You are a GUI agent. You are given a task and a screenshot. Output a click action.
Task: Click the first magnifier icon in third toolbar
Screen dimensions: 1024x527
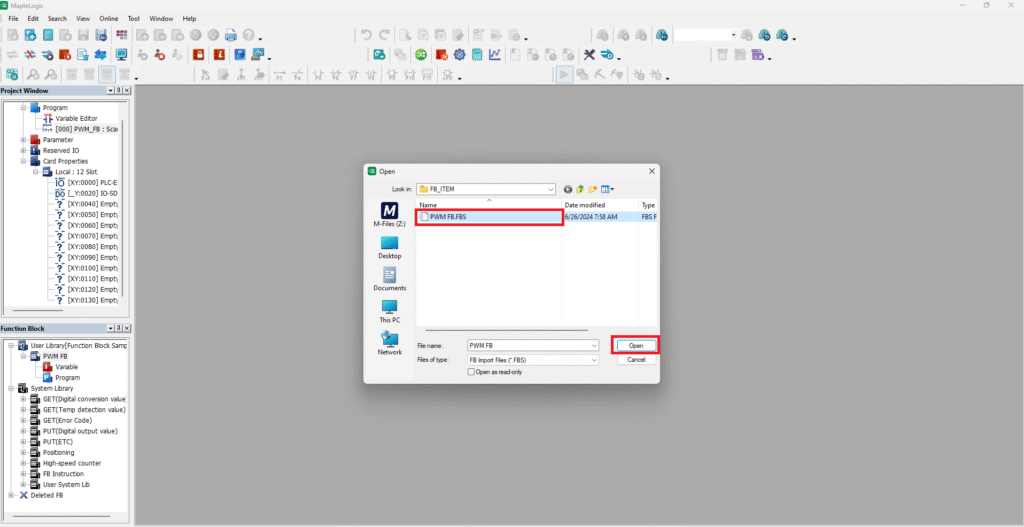point(32,74)
